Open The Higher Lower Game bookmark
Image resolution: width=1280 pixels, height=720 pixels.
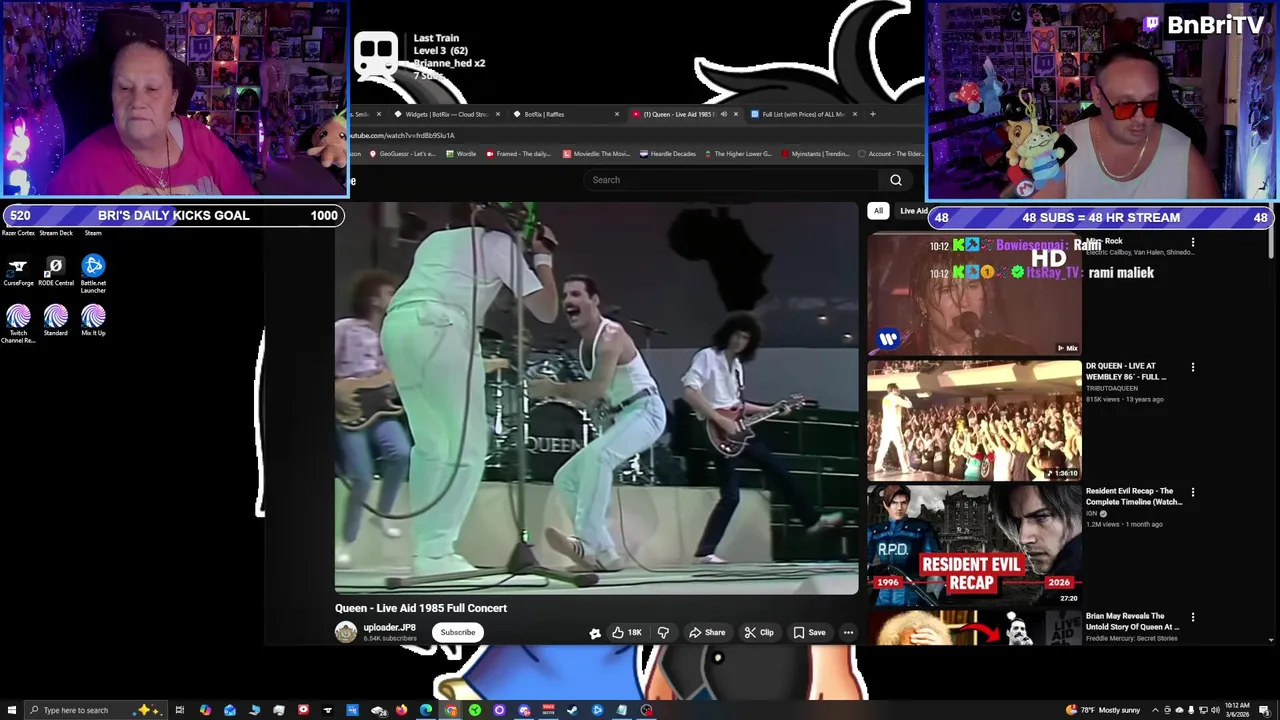pos(739,154)
